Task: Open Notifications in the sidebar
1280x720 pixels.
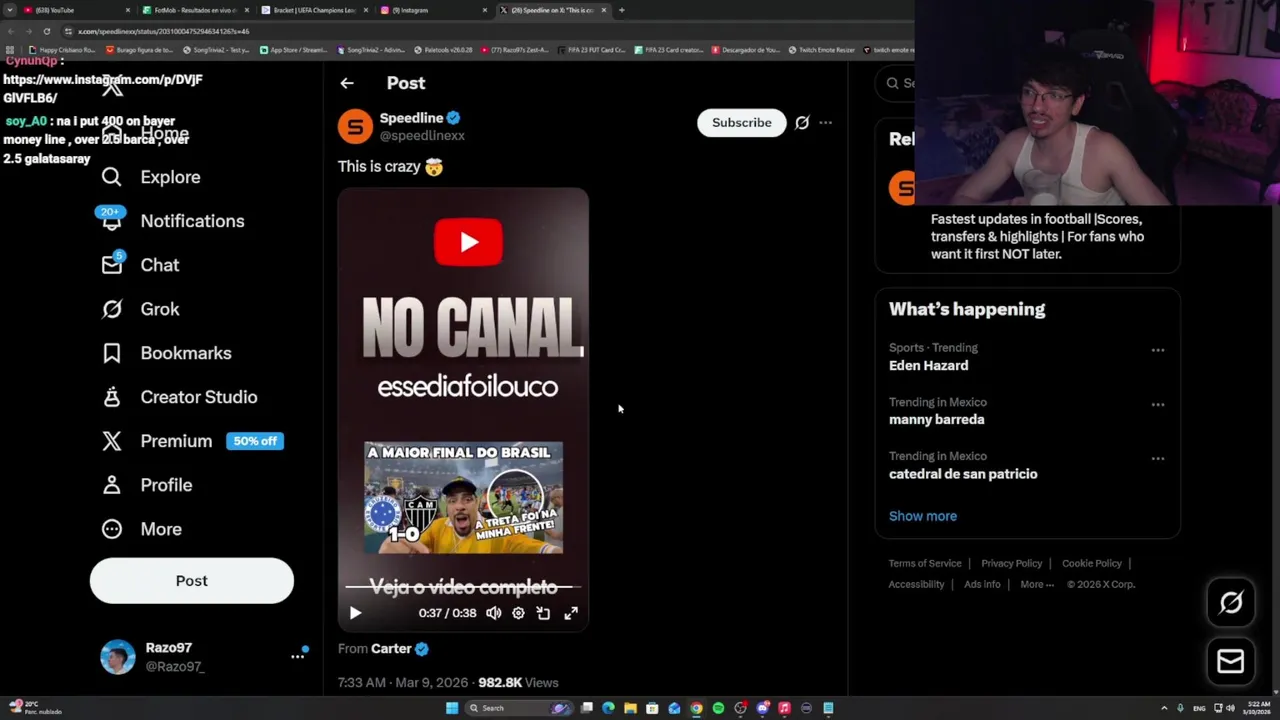Action: pyautogui.click(x=172, y=221)
